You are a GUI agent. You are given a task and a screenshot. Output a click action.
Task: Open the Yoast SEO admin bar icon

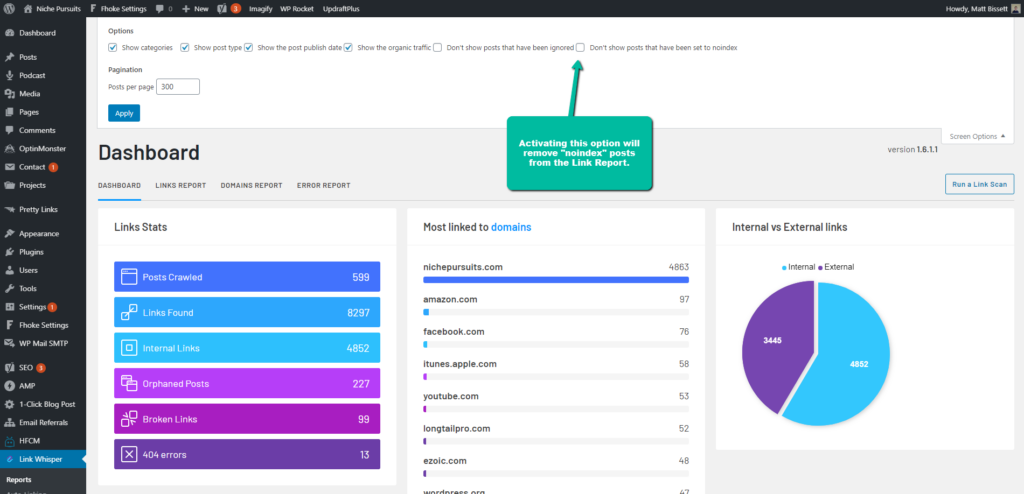223,9
